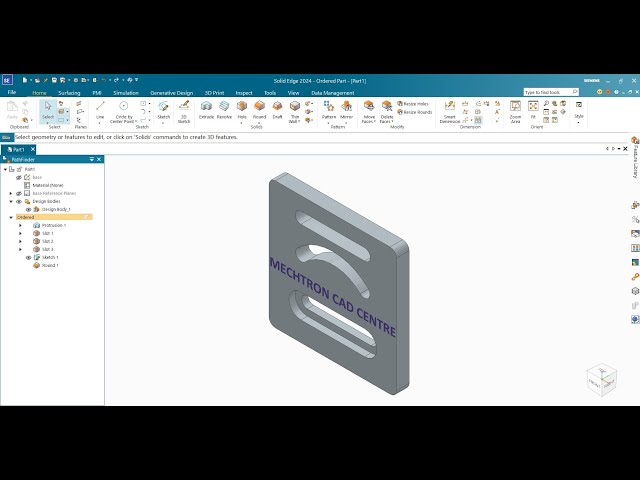Viewport: 640px width, 480px height.
Task: Select the Smart Dimension tool
Action: 449,112
